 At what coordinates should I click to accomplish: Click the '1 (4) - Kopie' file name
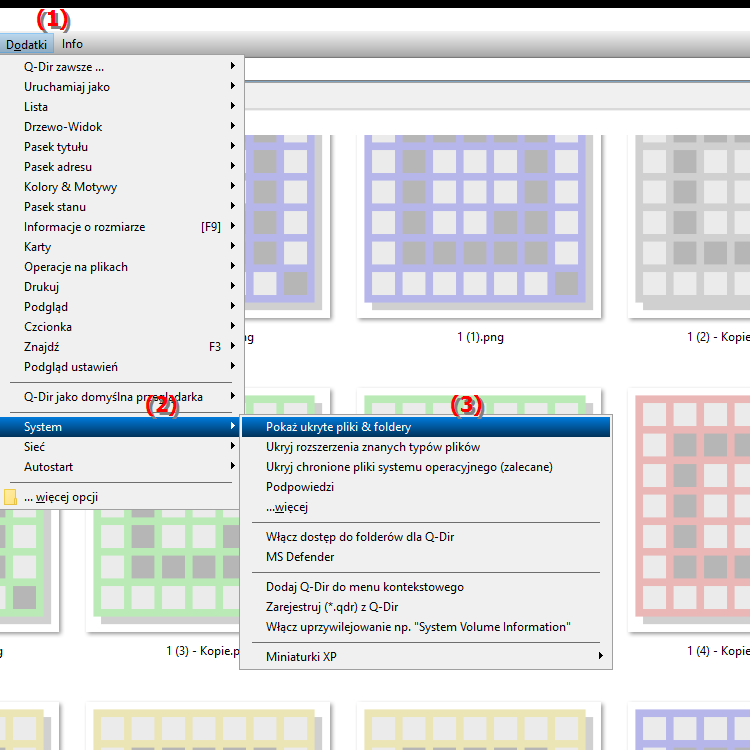[x=718, y=651]
